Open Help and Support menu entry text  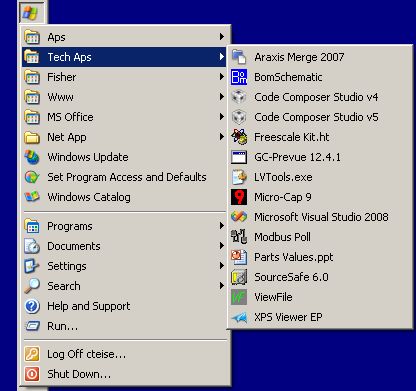[89, 306]
